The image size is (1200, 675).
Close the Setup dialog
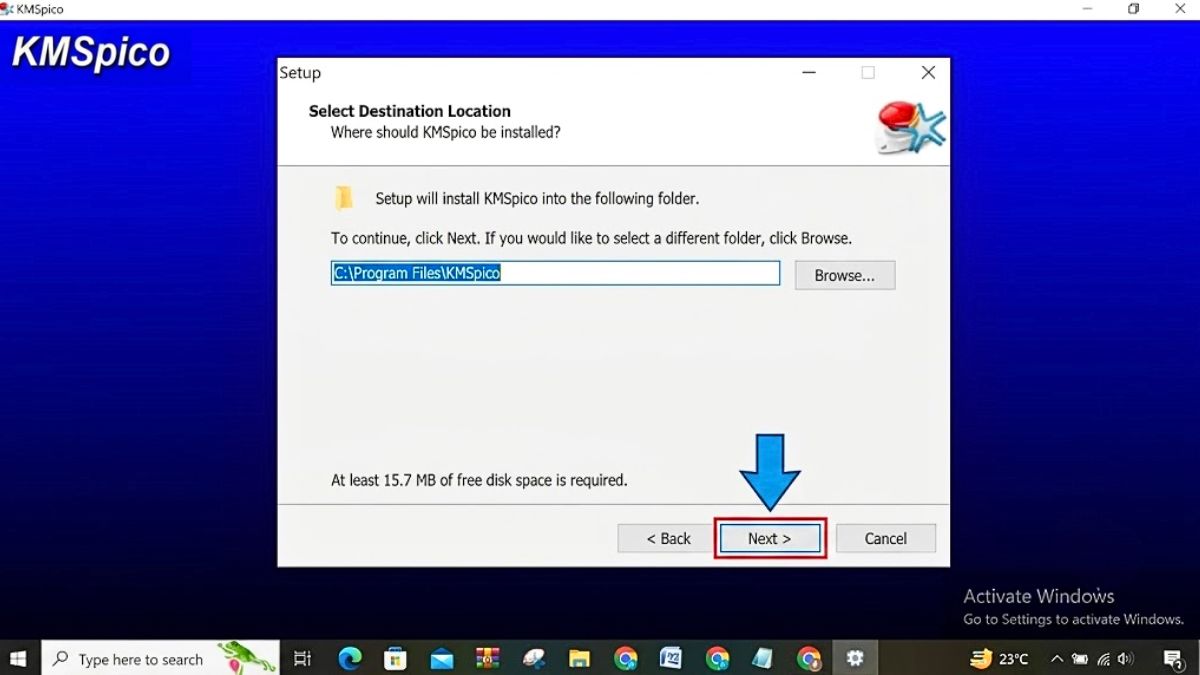point(928,73)
